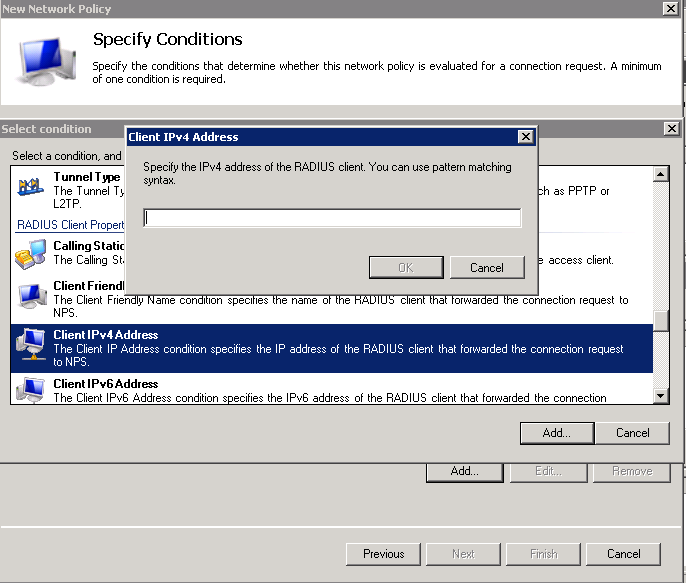The image size is (686, 583).
Task: Click the Client Friendly Name computer icon
Action: click(x=32, y=296)
